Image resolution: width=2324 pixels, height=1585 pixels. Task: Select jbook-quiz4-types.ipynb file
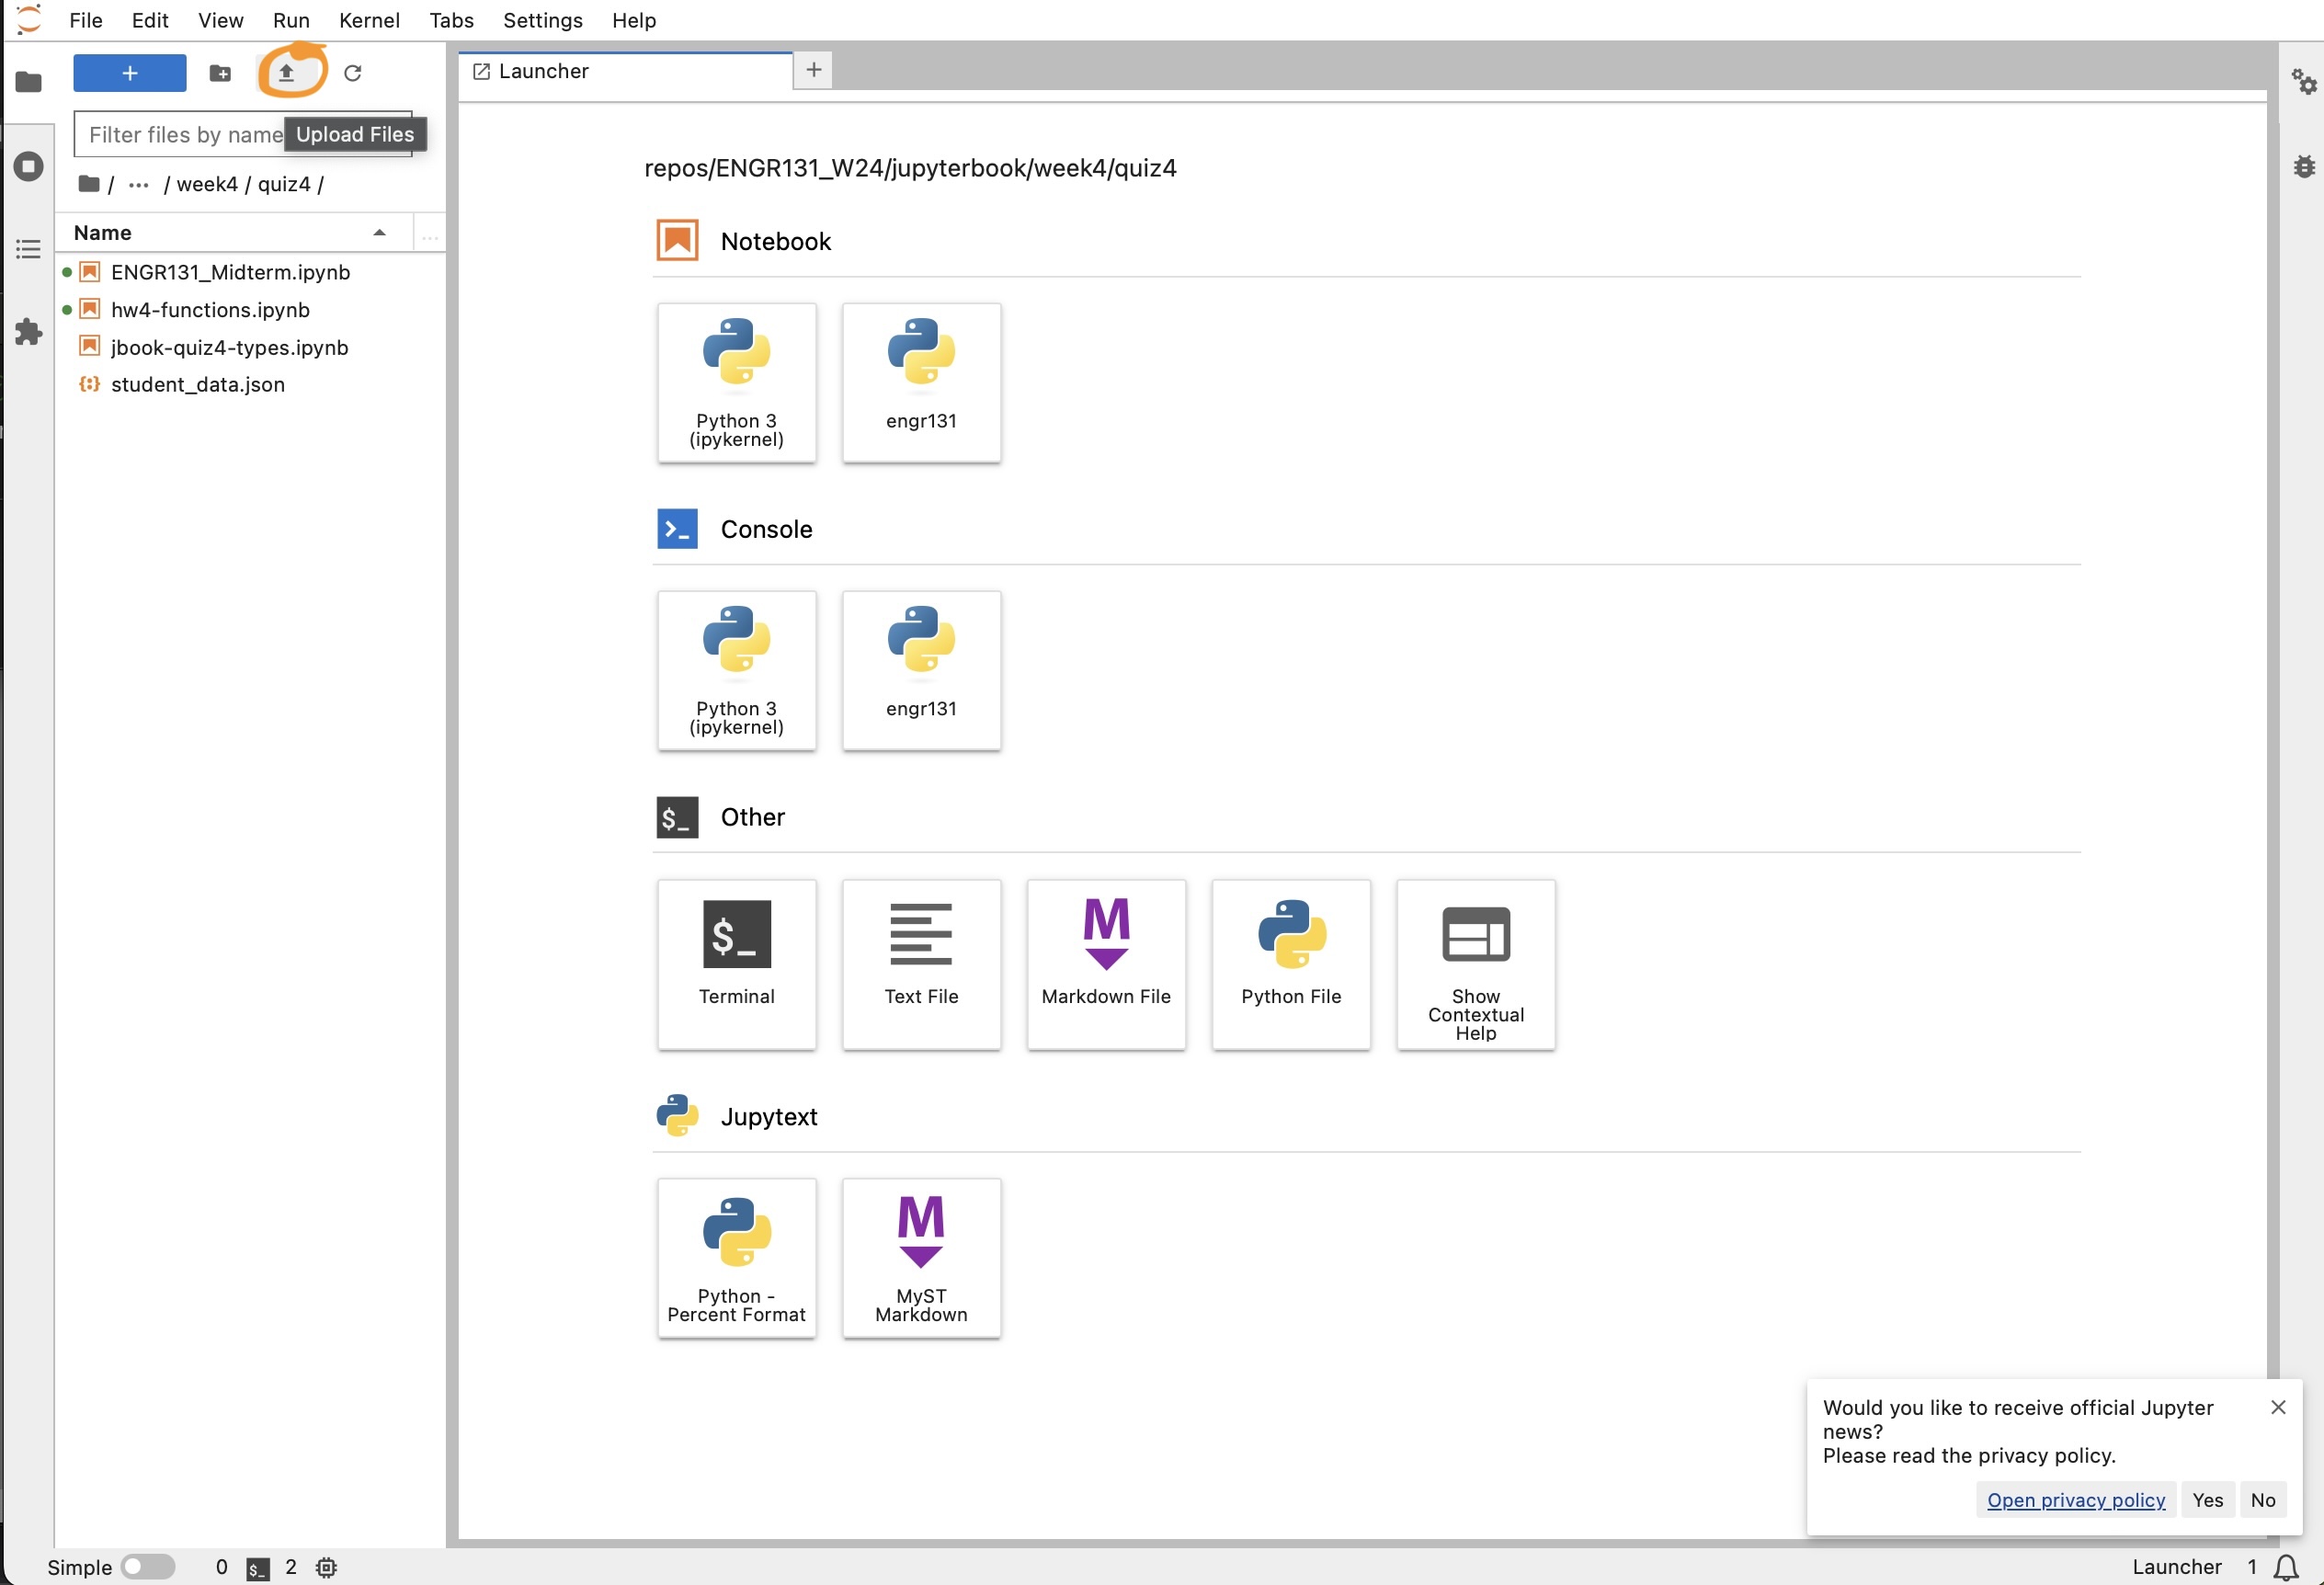[250, 348]
